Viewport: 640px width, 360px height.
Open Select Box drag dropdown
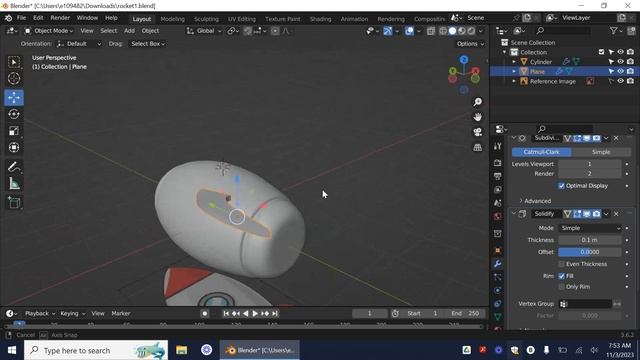pyautogui.click(x=148, y=44)
